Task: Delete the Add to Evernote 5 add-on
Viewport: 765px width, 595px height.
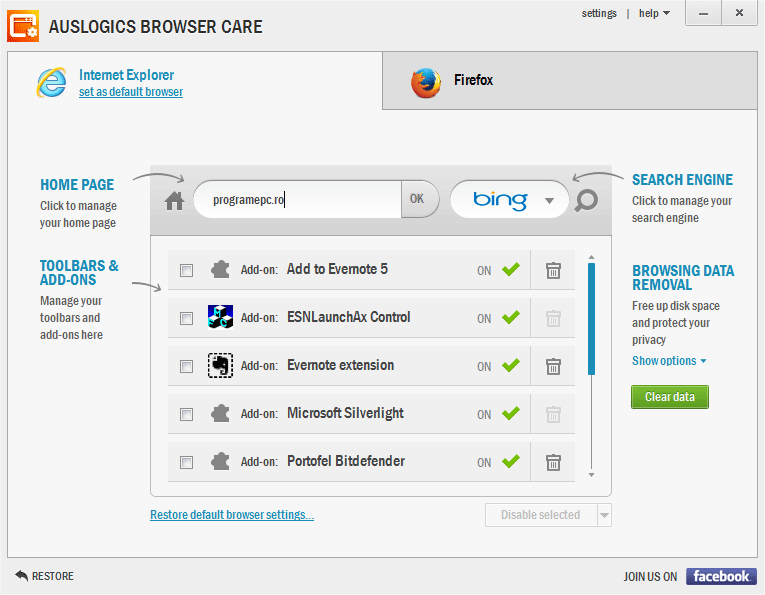Action: tap(553, 270)
